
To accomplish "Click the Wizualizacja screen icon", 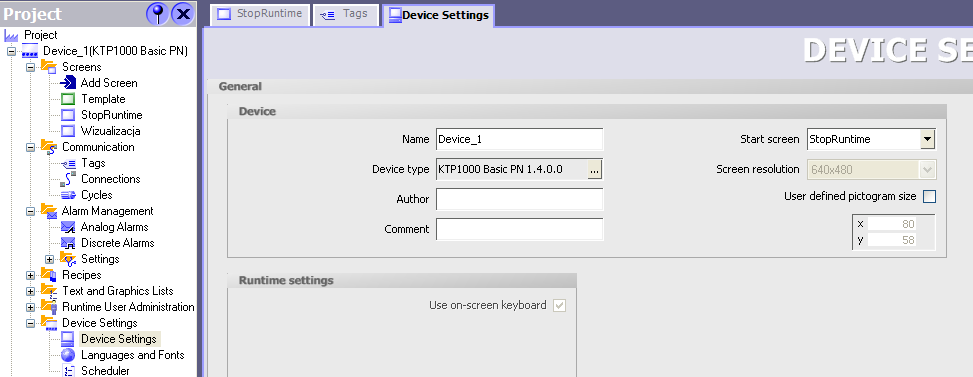I will (68, 131).
